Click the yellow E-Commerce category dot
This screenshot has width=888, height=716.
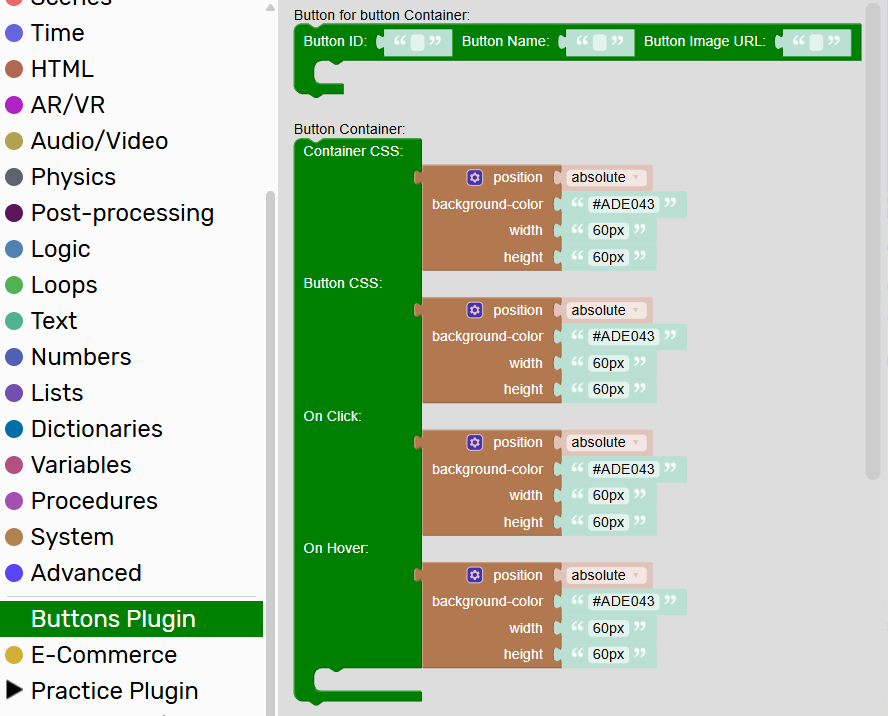[14, 655]
